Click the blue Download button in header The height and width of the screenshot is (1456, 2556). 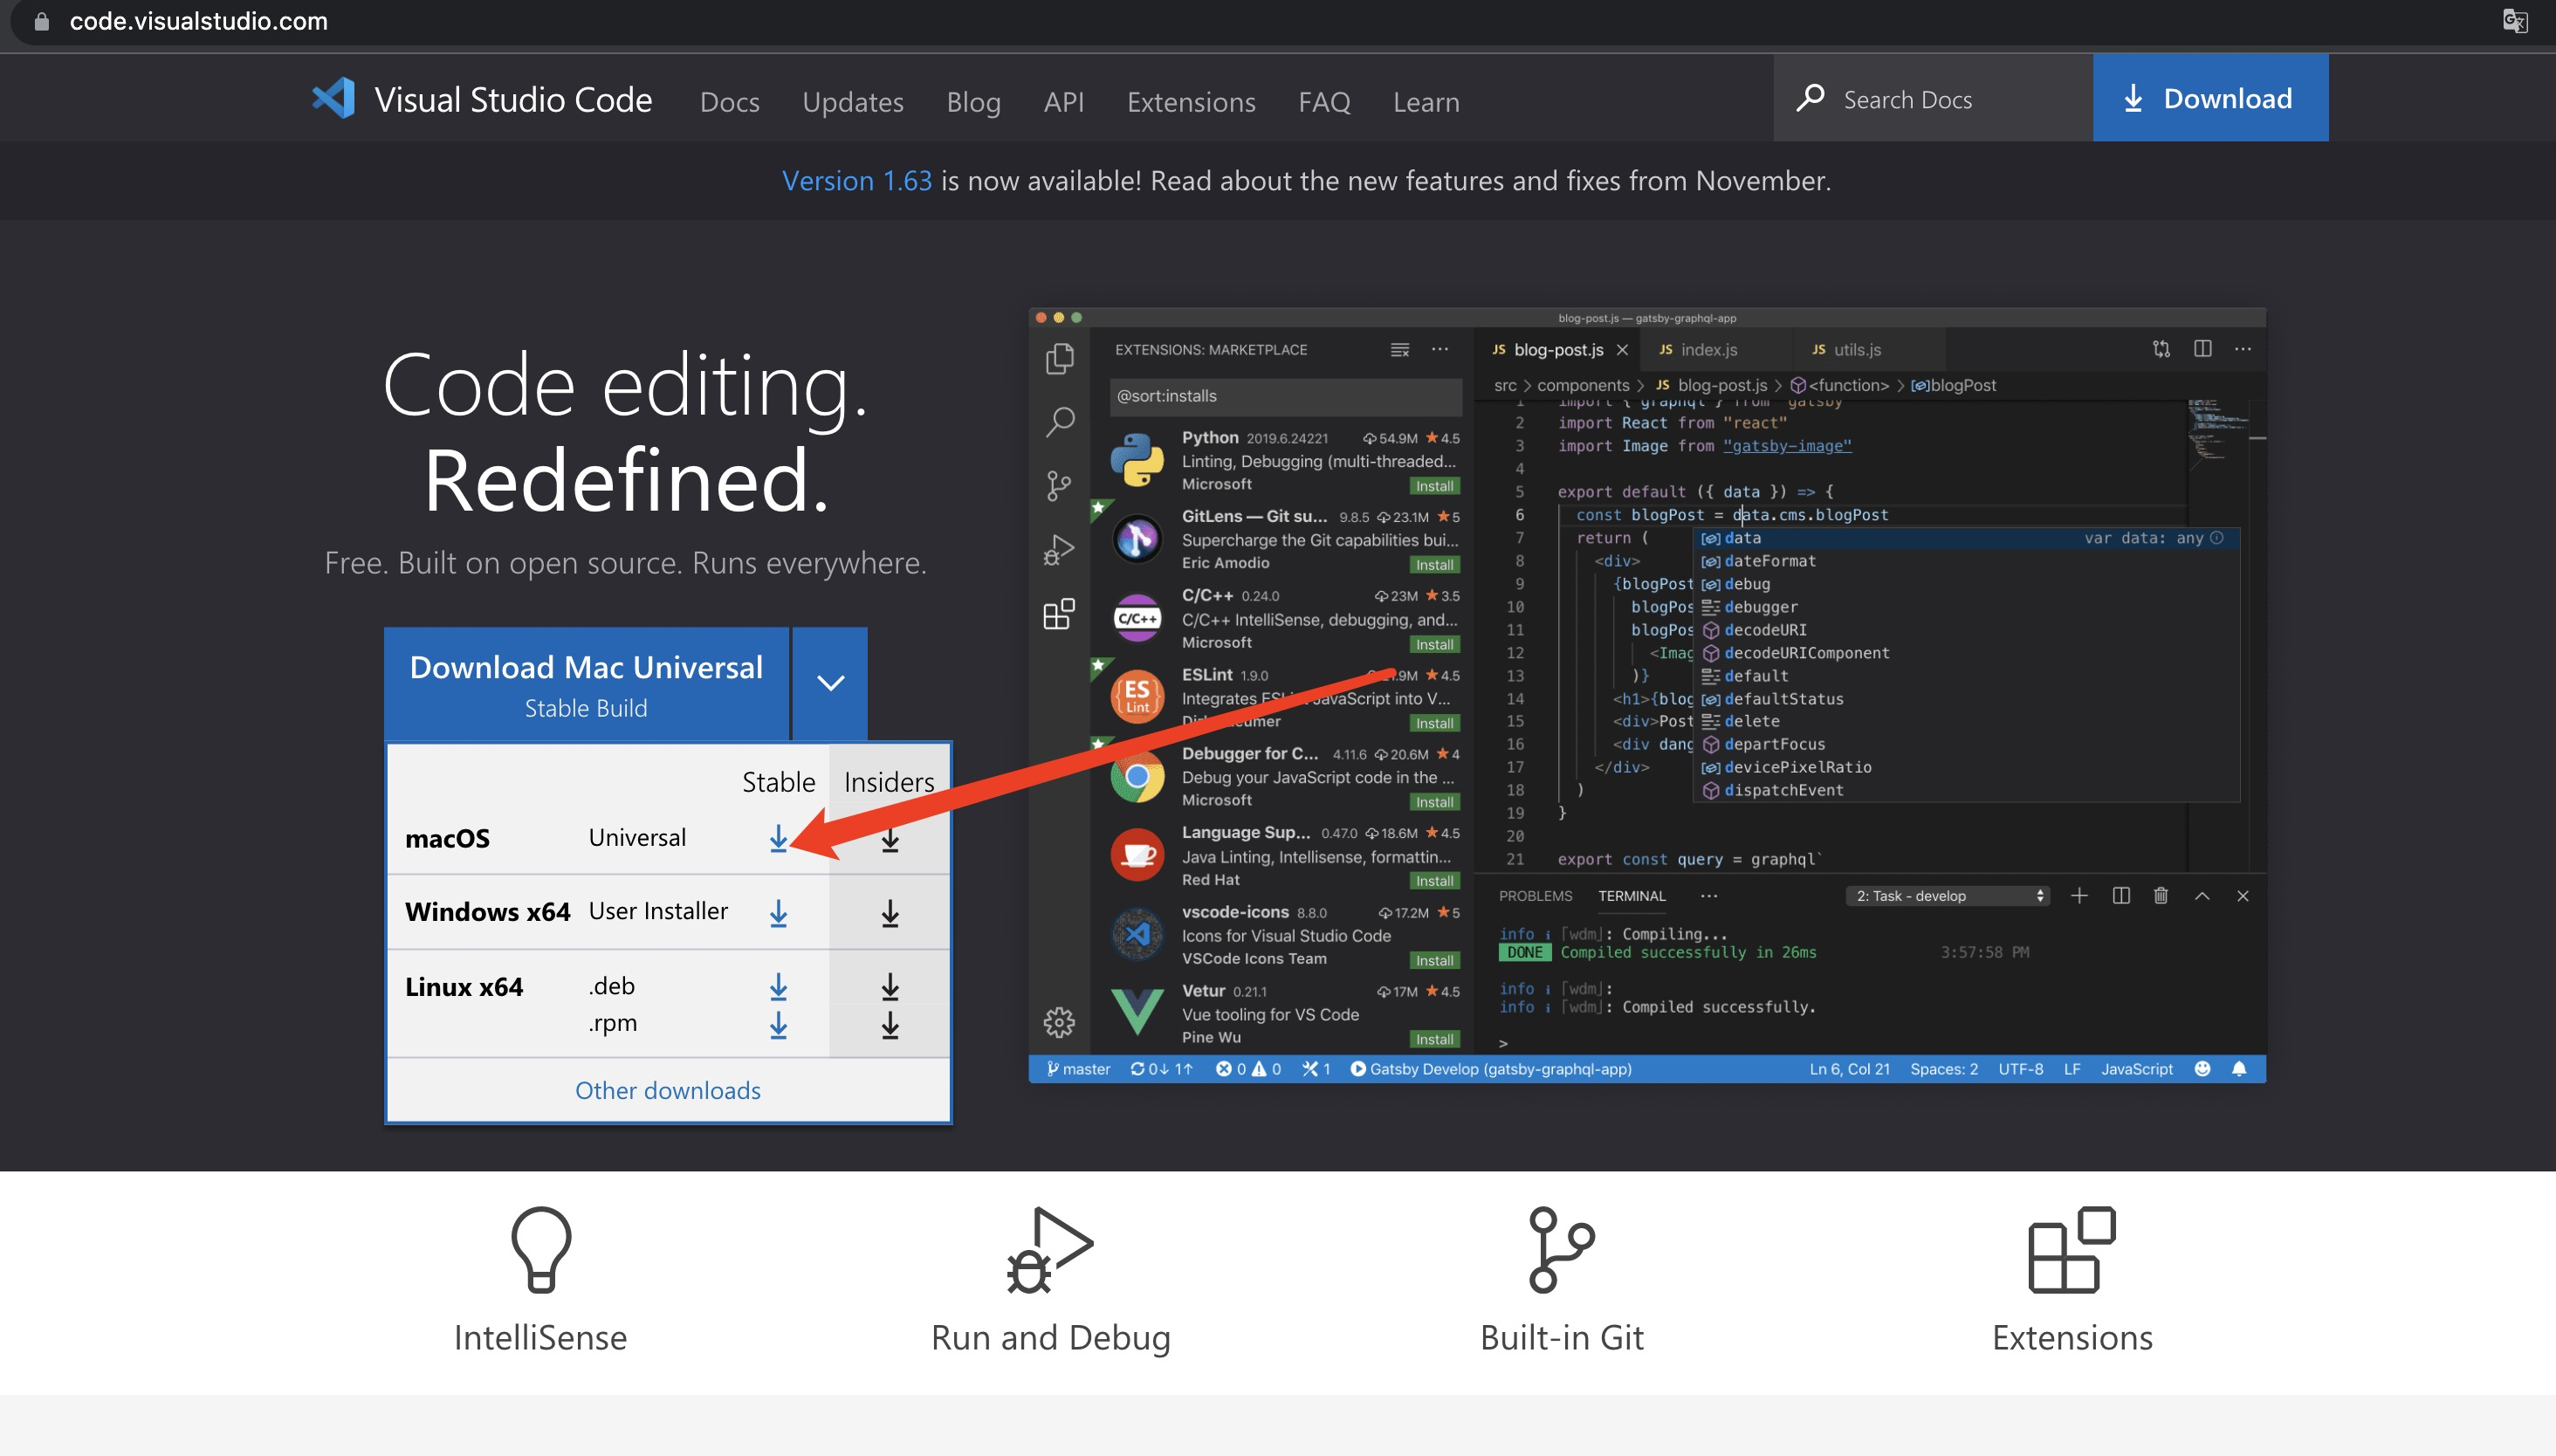point(2210,98)
